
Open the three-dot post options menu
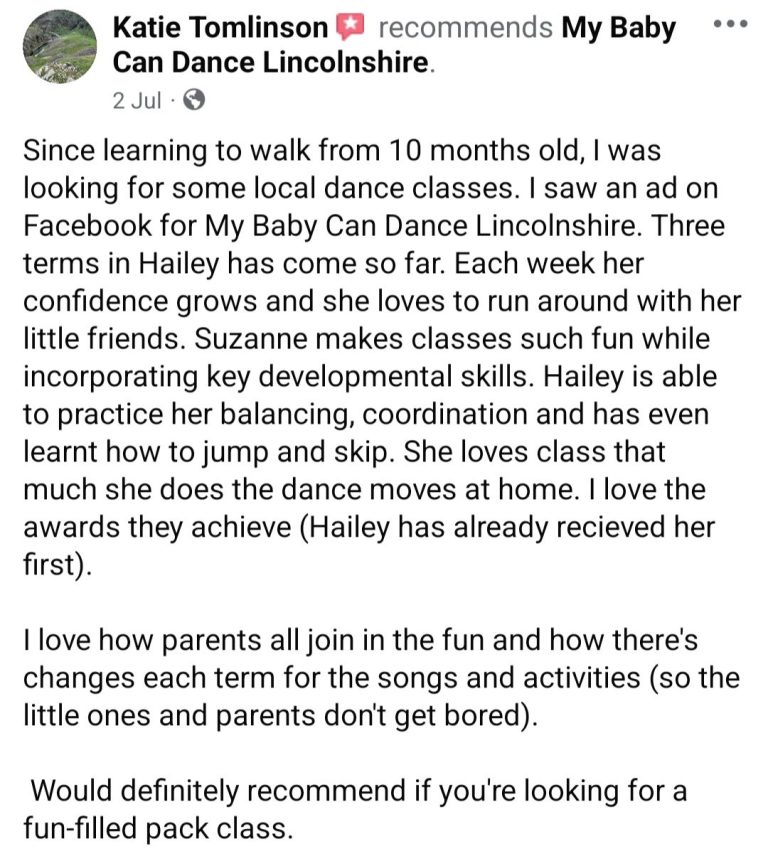(730, 24)
